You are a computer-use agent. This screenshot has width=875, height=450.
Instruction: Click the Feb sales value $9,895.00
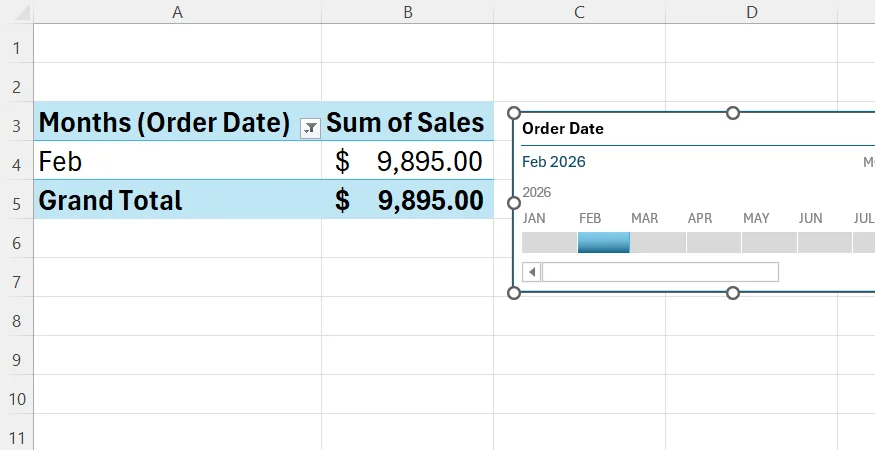pyautogui.click(x=407, y=161)
